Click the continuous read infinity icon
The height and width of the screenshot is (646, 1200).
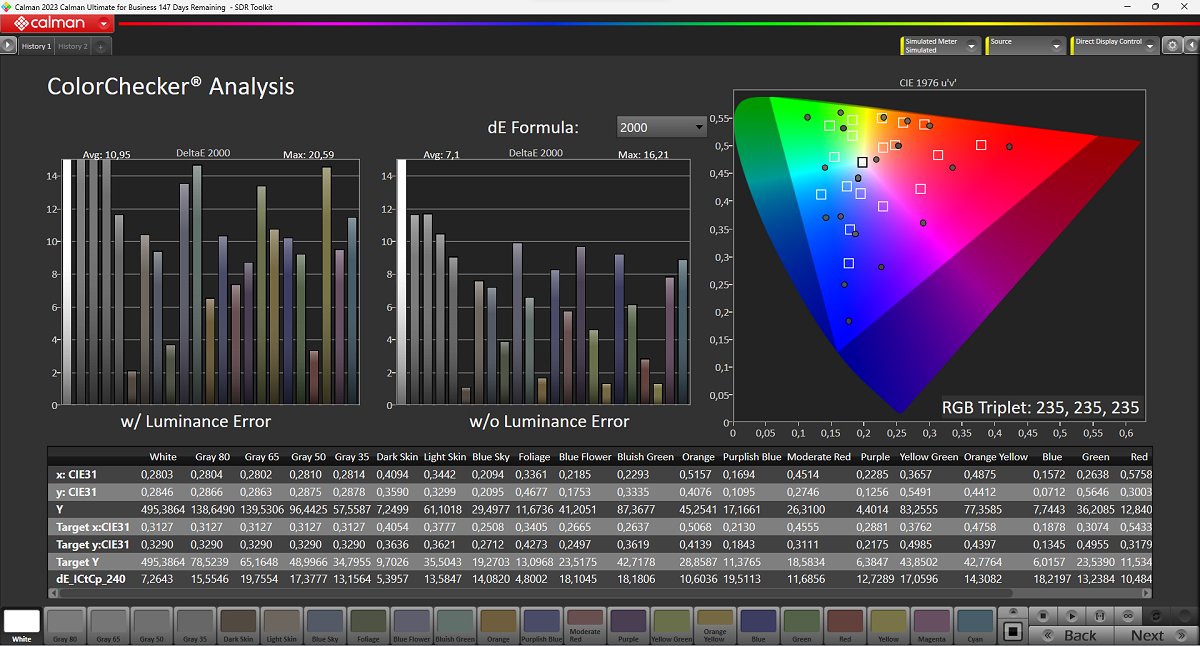[x=1129, y=616]
